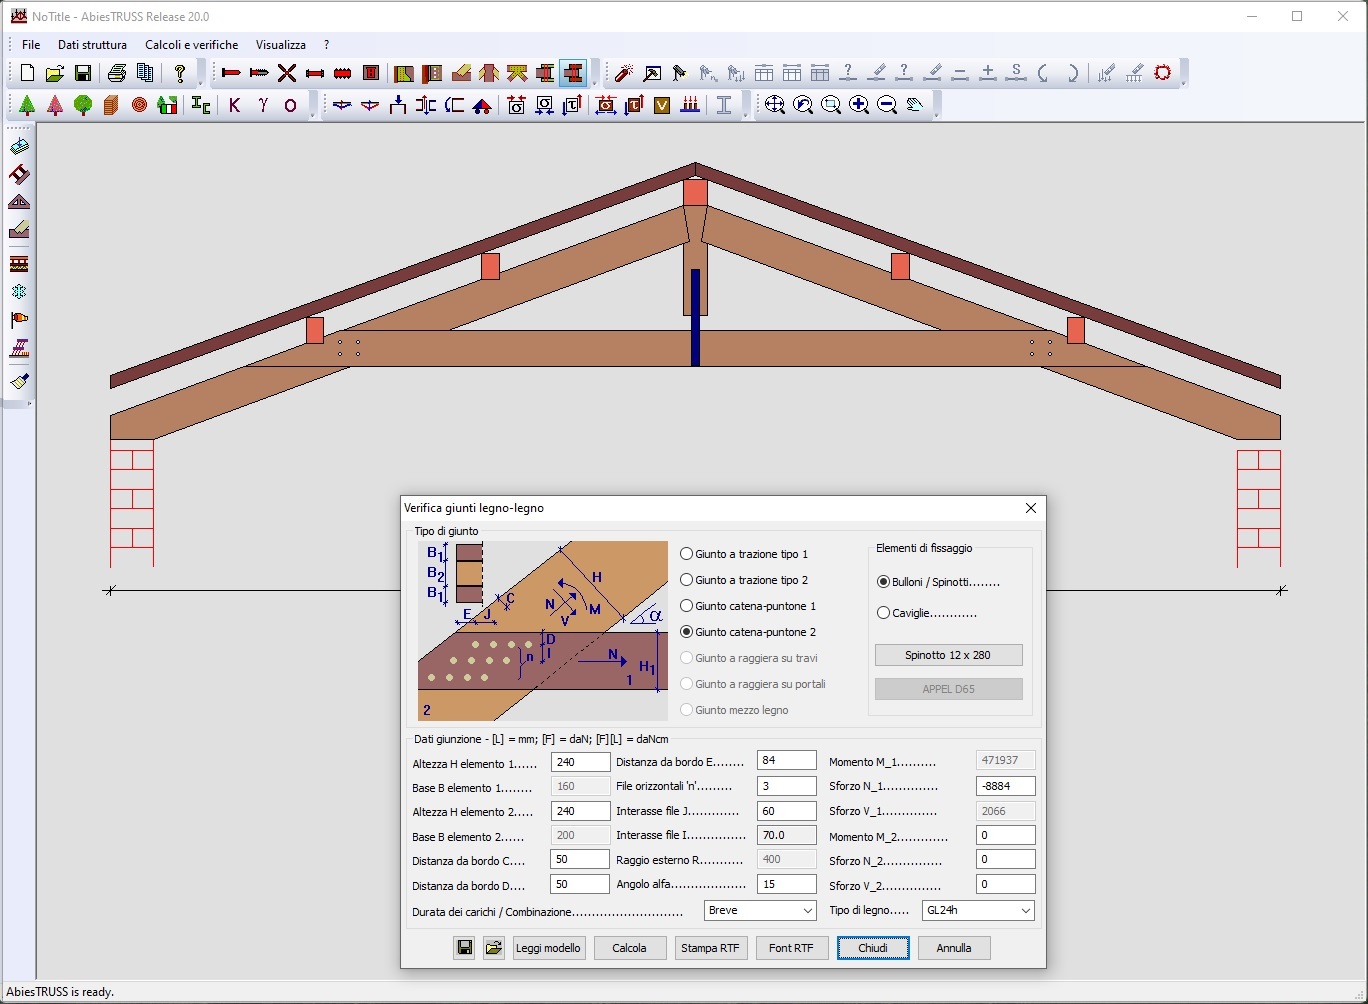Click the New file icon in toolbar

[x=27, y=73]
